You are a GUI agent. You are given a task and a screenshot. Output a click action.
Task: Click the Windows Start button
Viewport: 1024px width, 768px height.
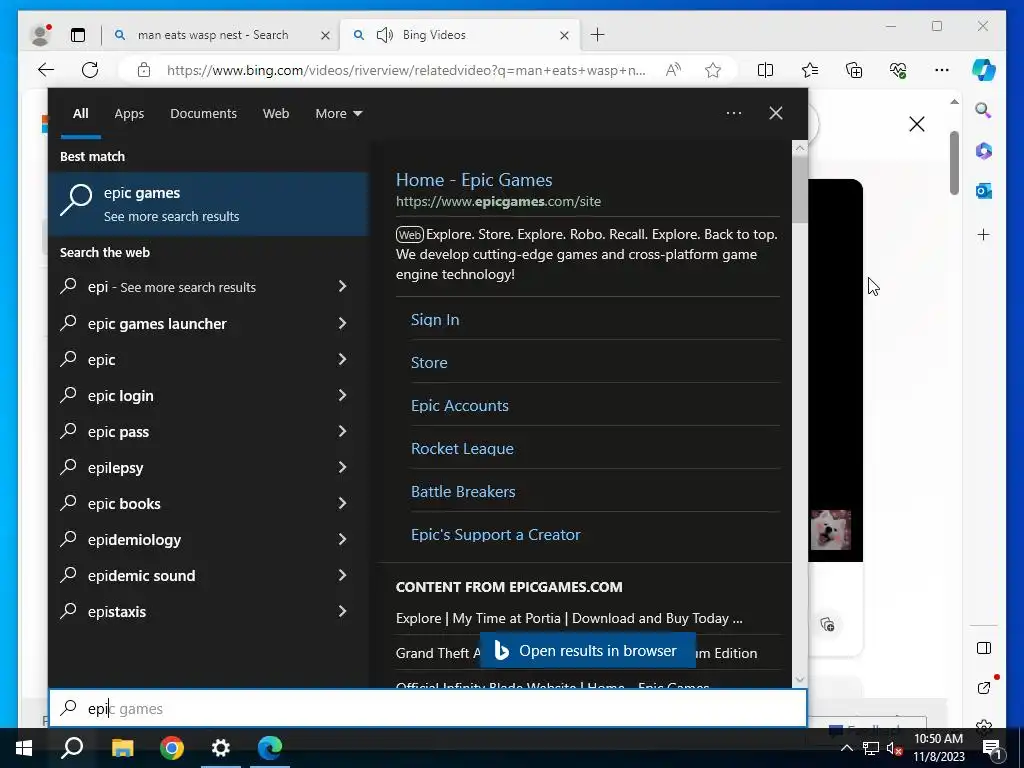coord(24,748)
